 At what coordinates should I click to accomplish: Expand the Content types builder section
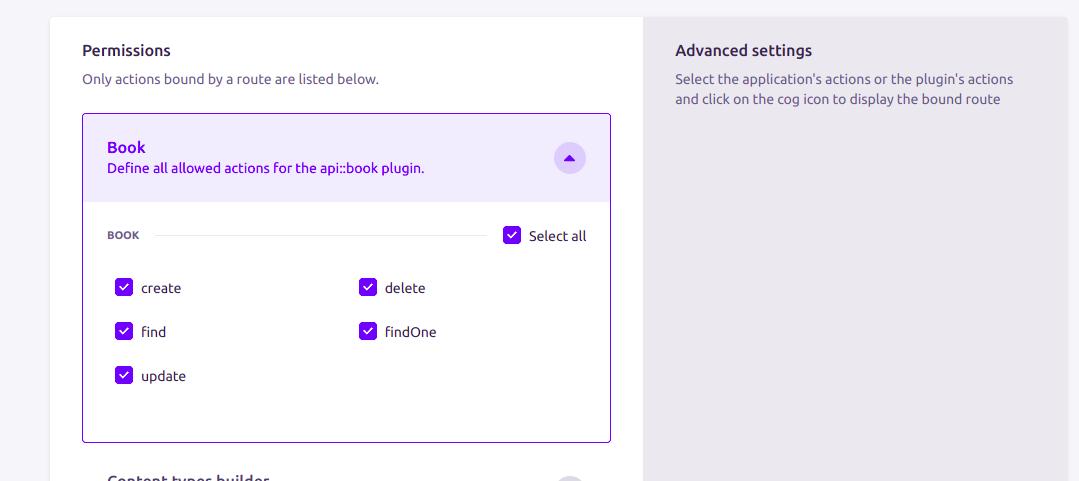tap(569, 478)
